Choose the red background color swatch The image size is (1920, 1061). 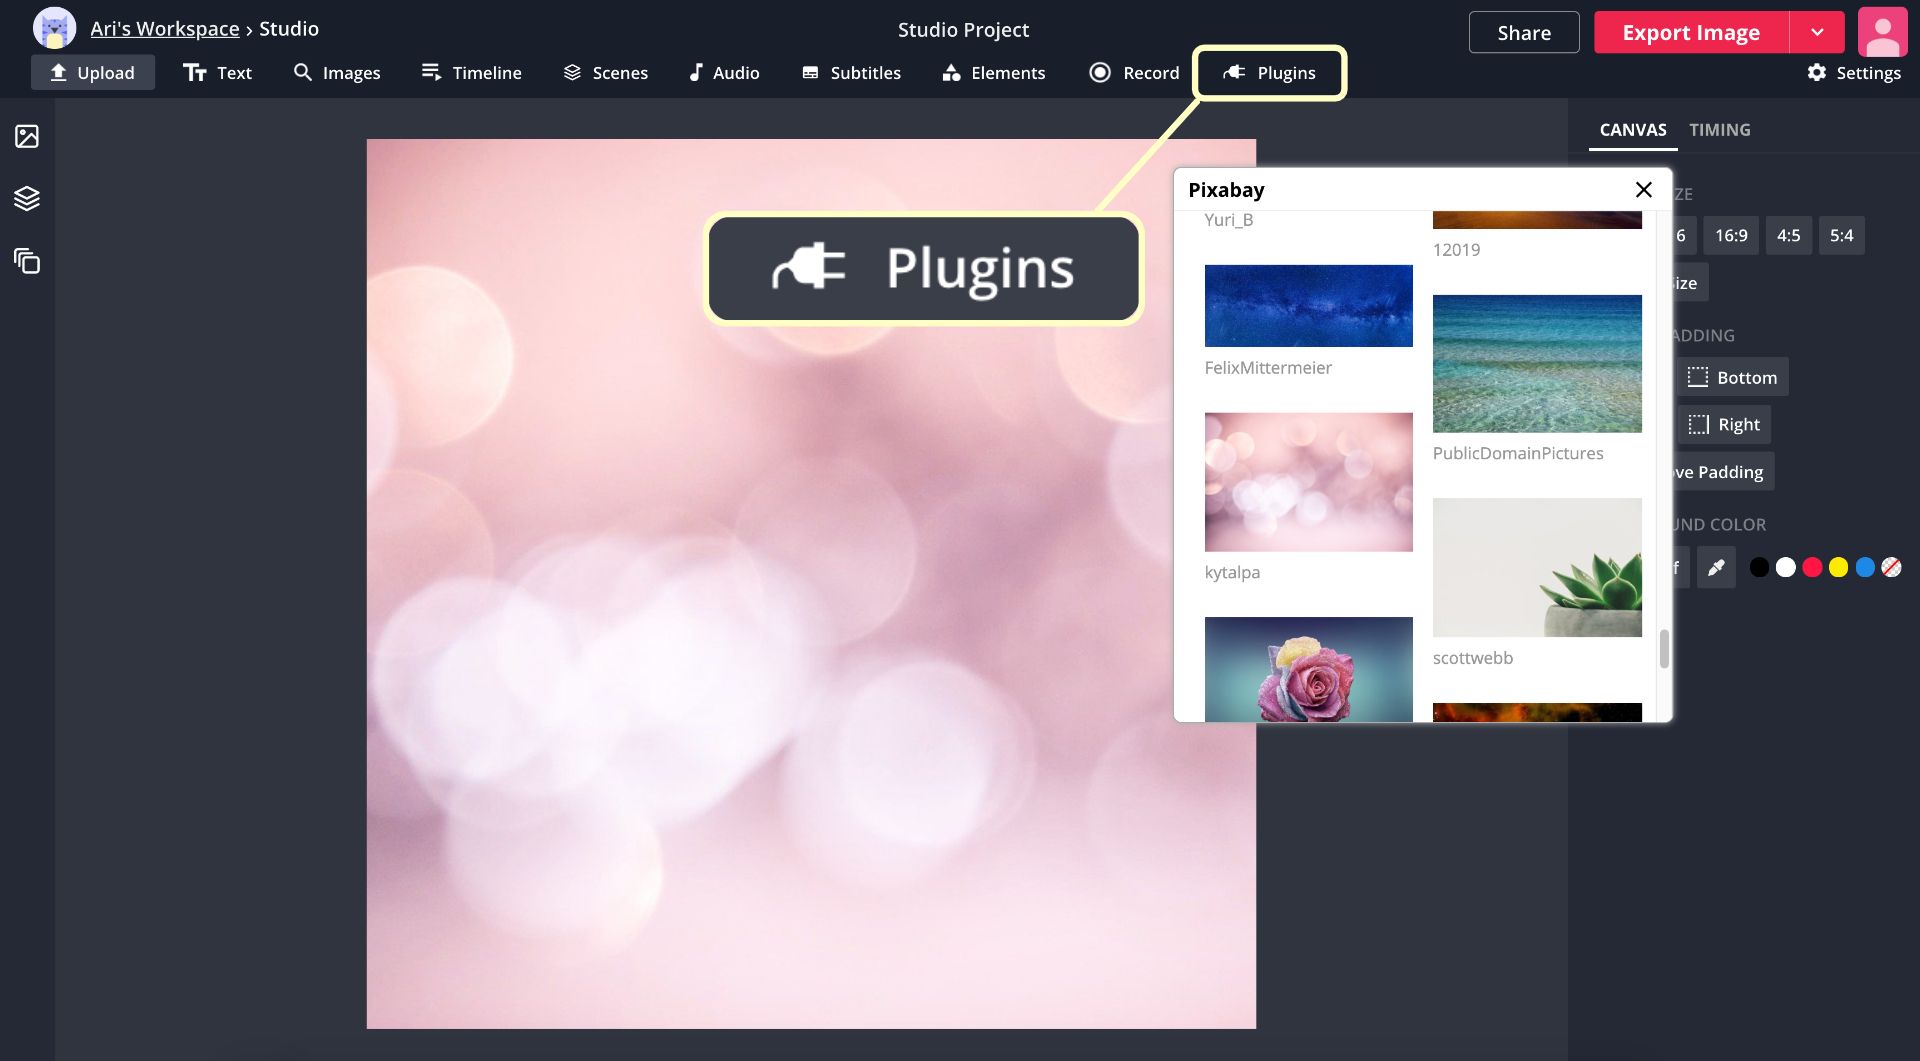[1812, 568]
